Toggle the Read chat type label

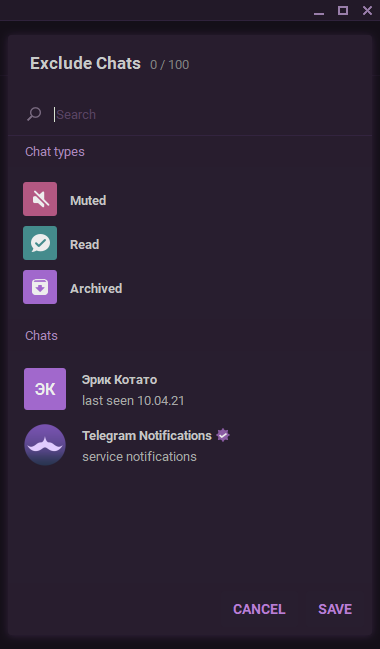pyautogui.click(x=84, y=244)
